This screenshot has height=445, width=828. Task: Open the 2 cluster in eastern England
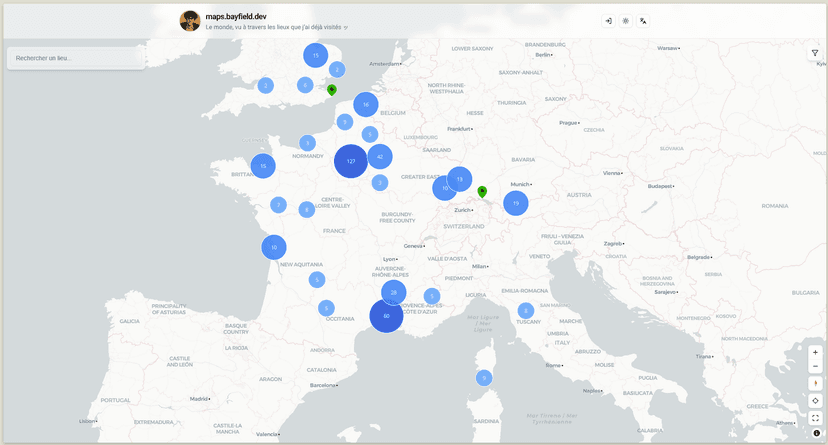point(337,69)
